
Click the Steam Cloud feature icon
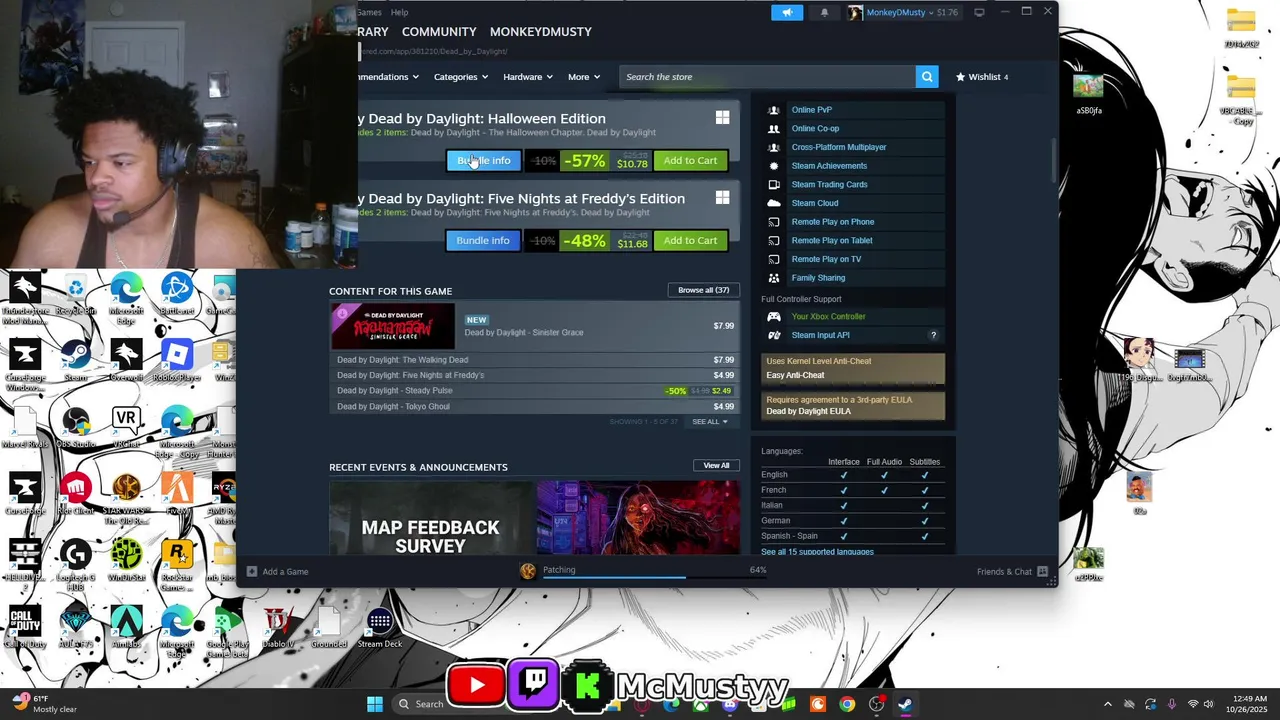tap(773, 203)
